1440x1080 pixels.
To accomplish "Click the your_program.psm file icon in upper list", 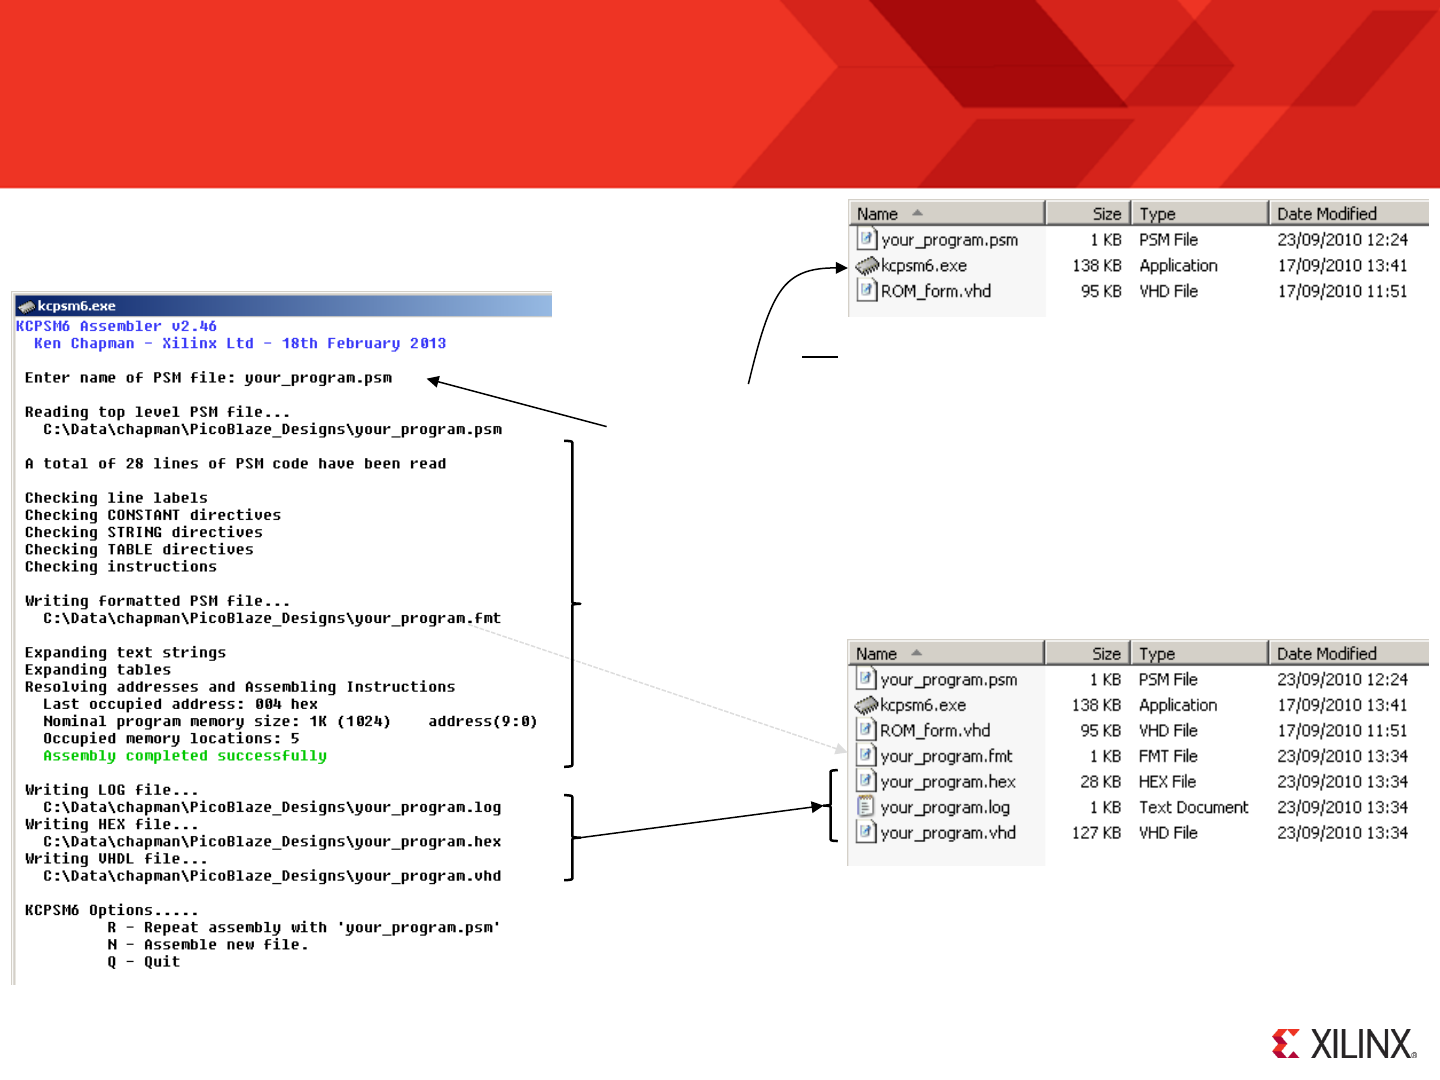I will tap(867, 239).
